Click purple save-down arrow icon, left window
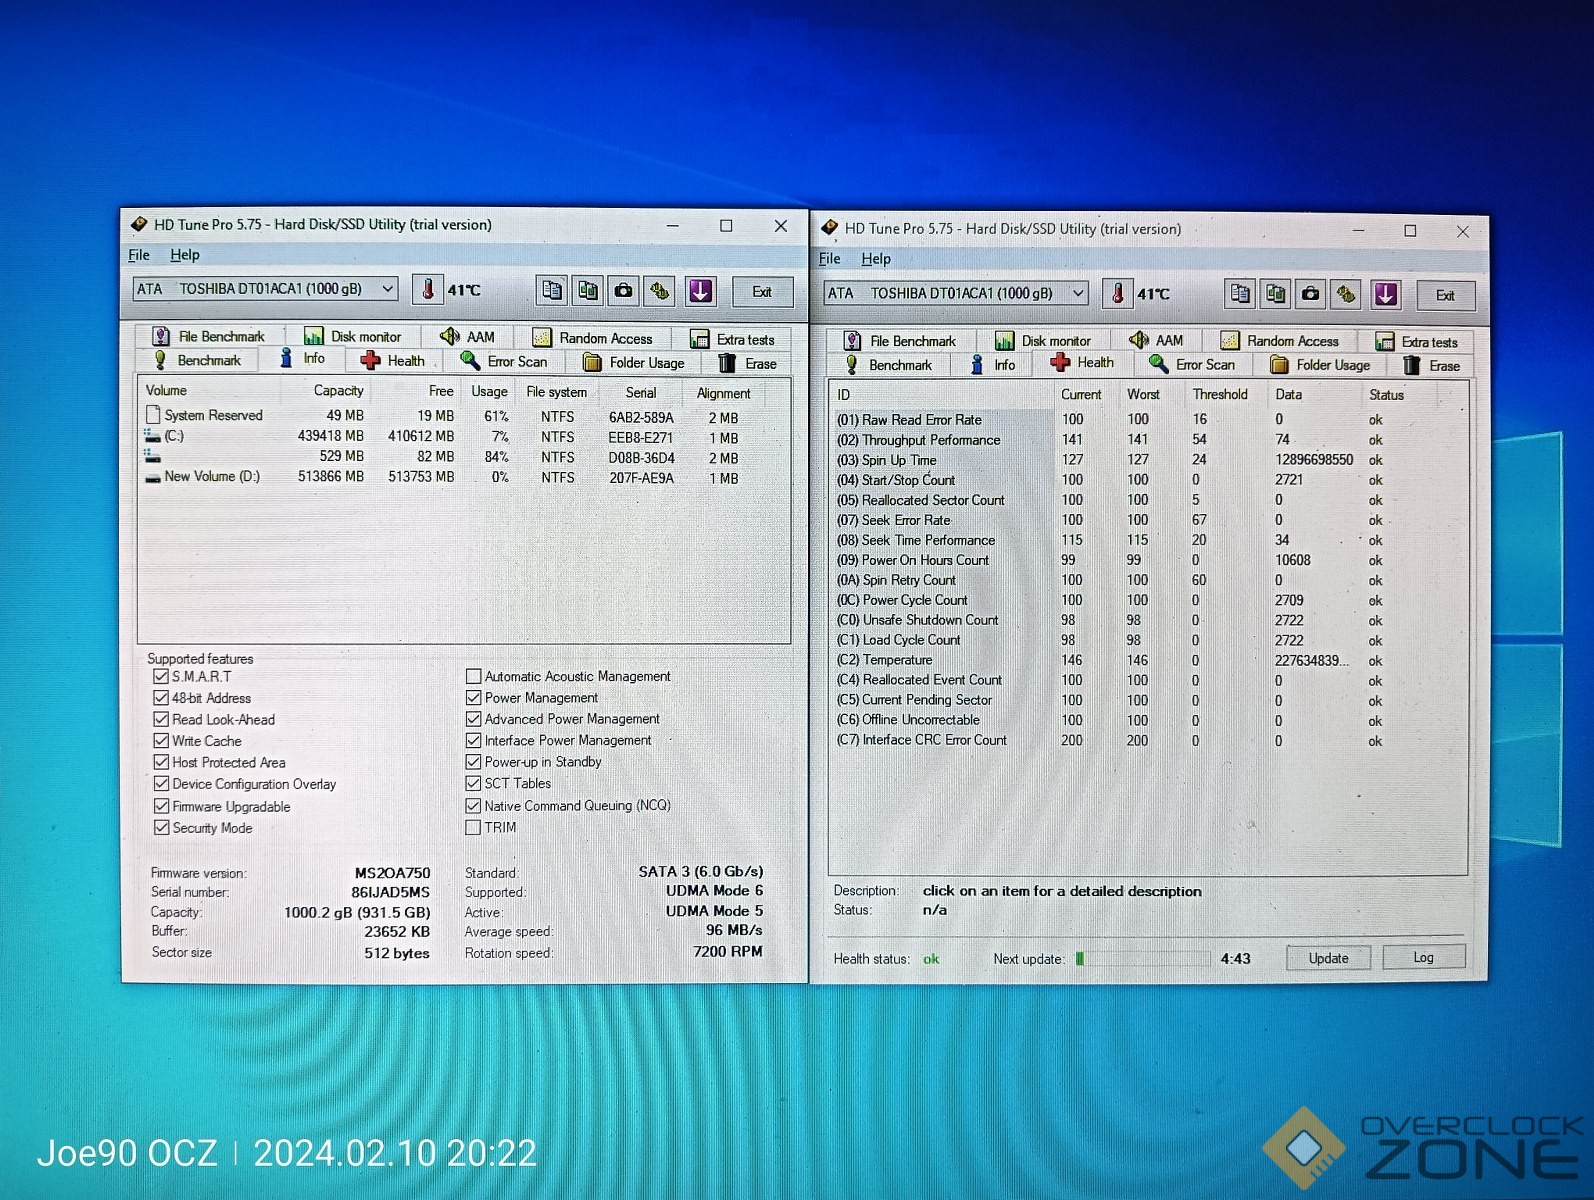Image resolution: width=1594 pixels, height=1200 pixels. coord(700,291)
